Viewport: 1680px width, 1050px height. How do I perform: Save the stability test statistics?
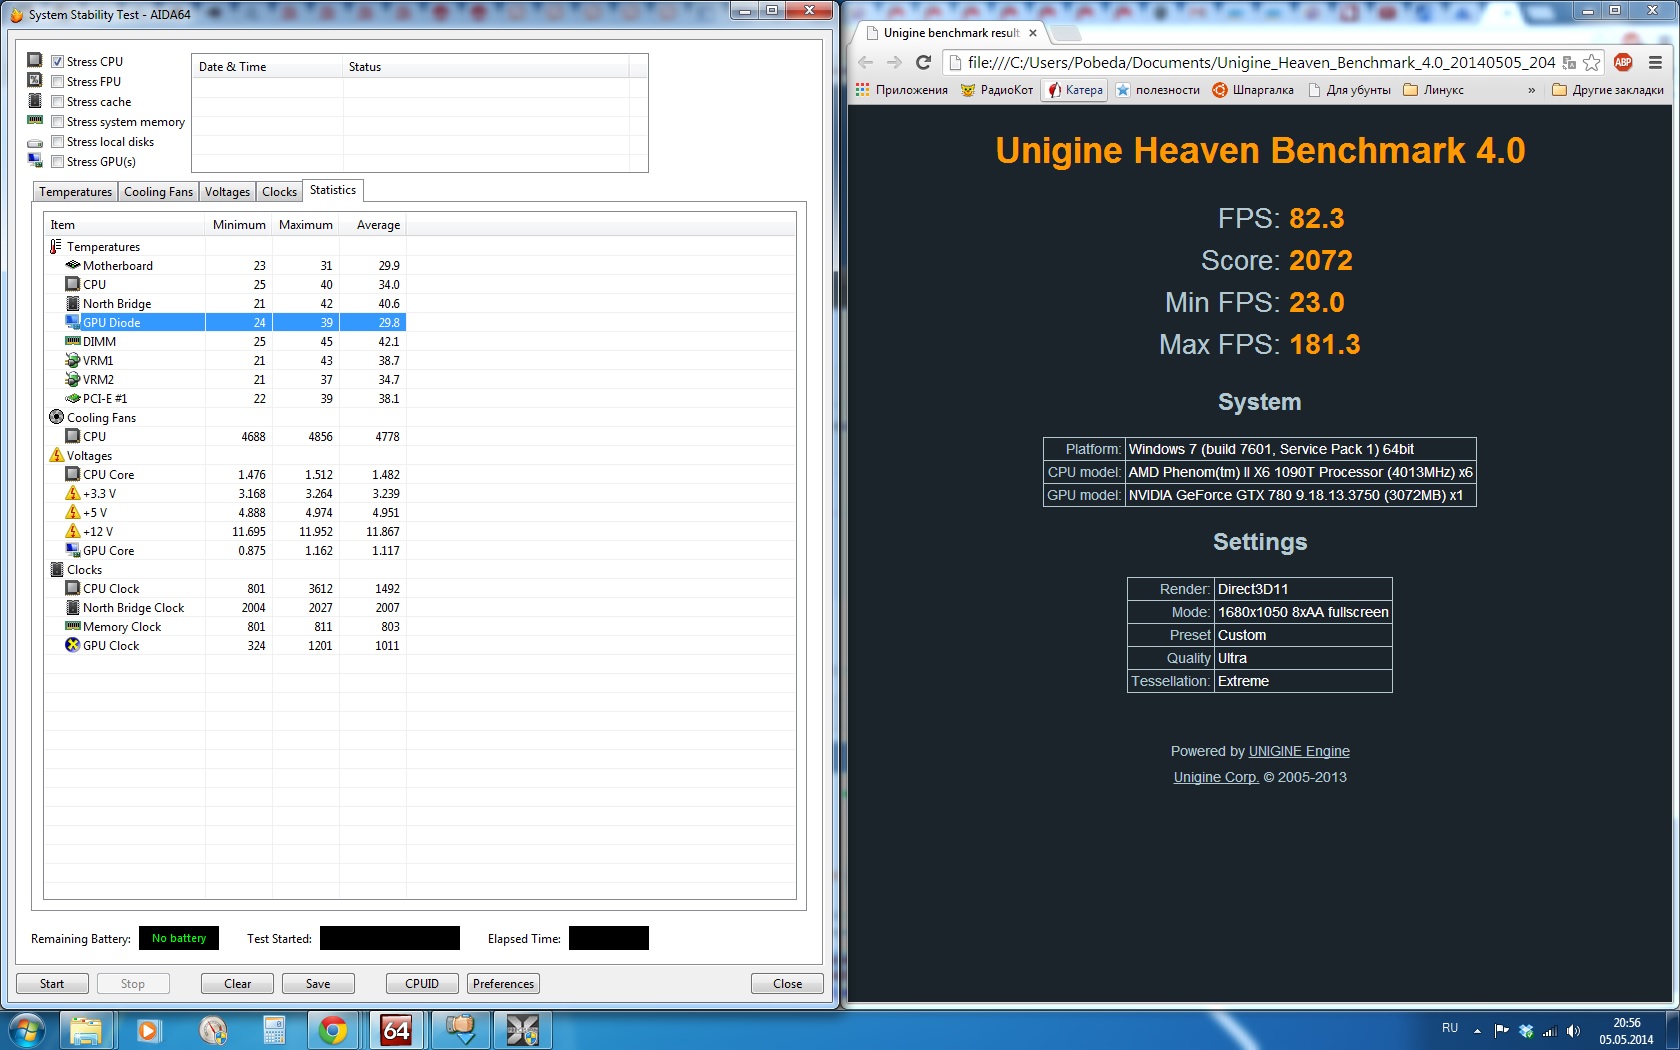click(x=318, y=984)
